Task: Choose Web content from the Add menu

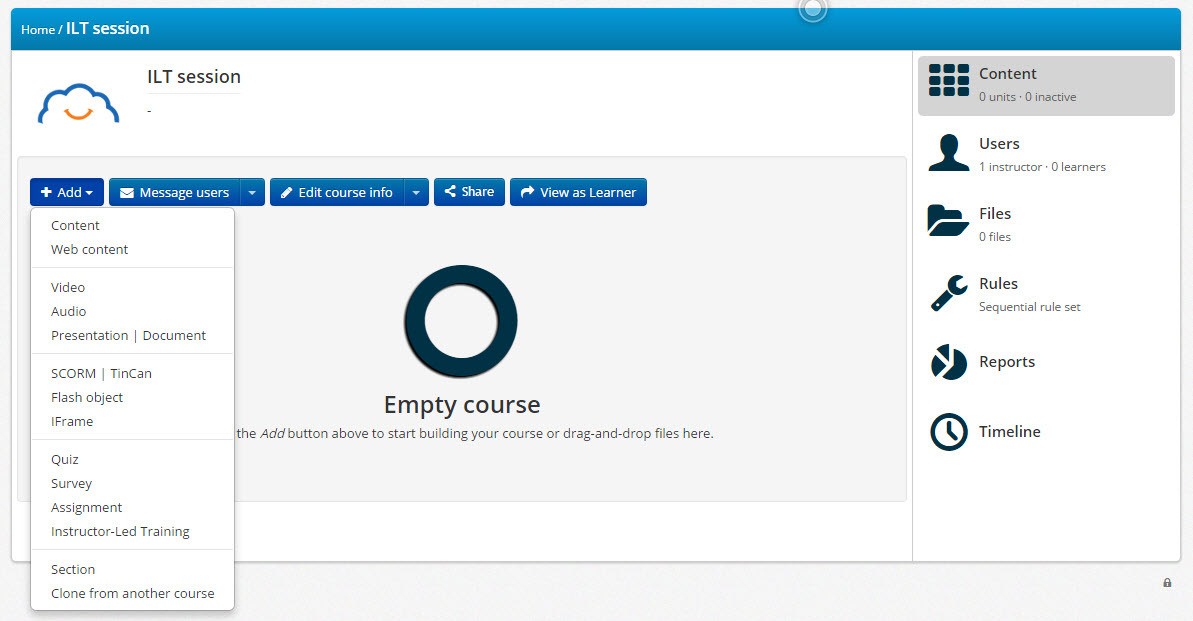Action: click(90, 250)
